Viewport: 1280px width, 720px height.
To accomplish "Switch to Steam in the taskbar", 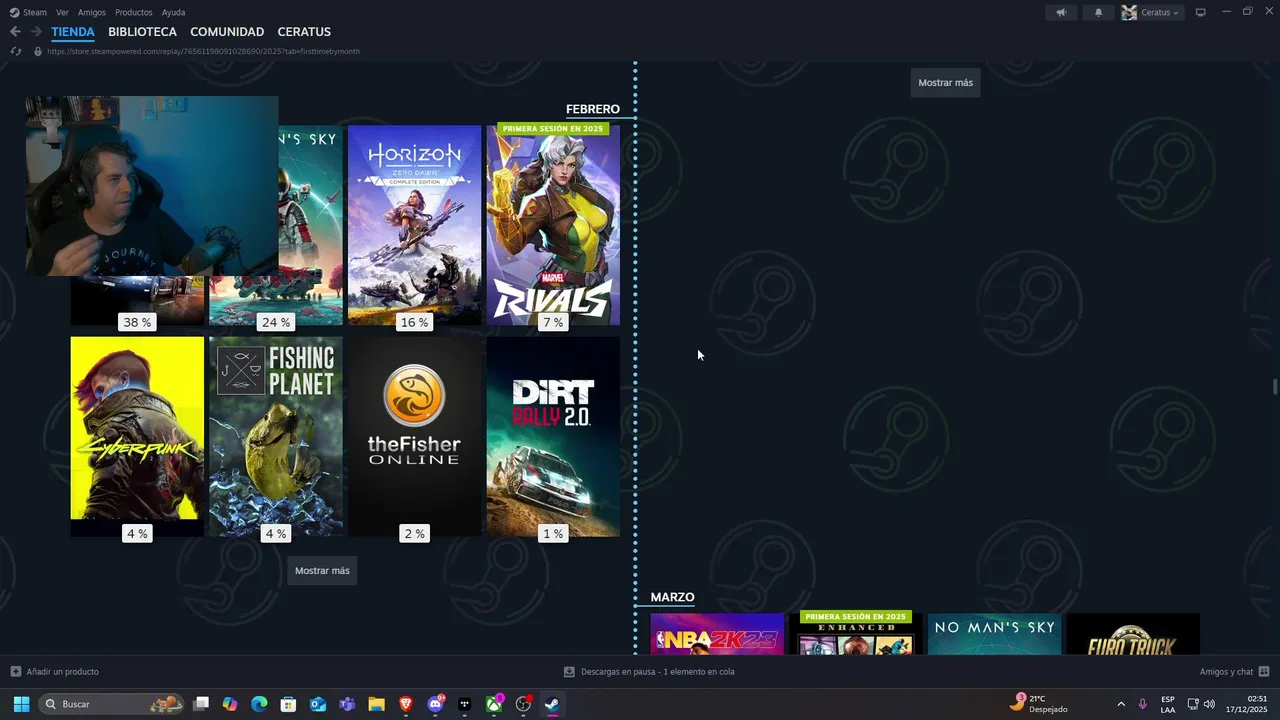I will click(x=552, y=704).
